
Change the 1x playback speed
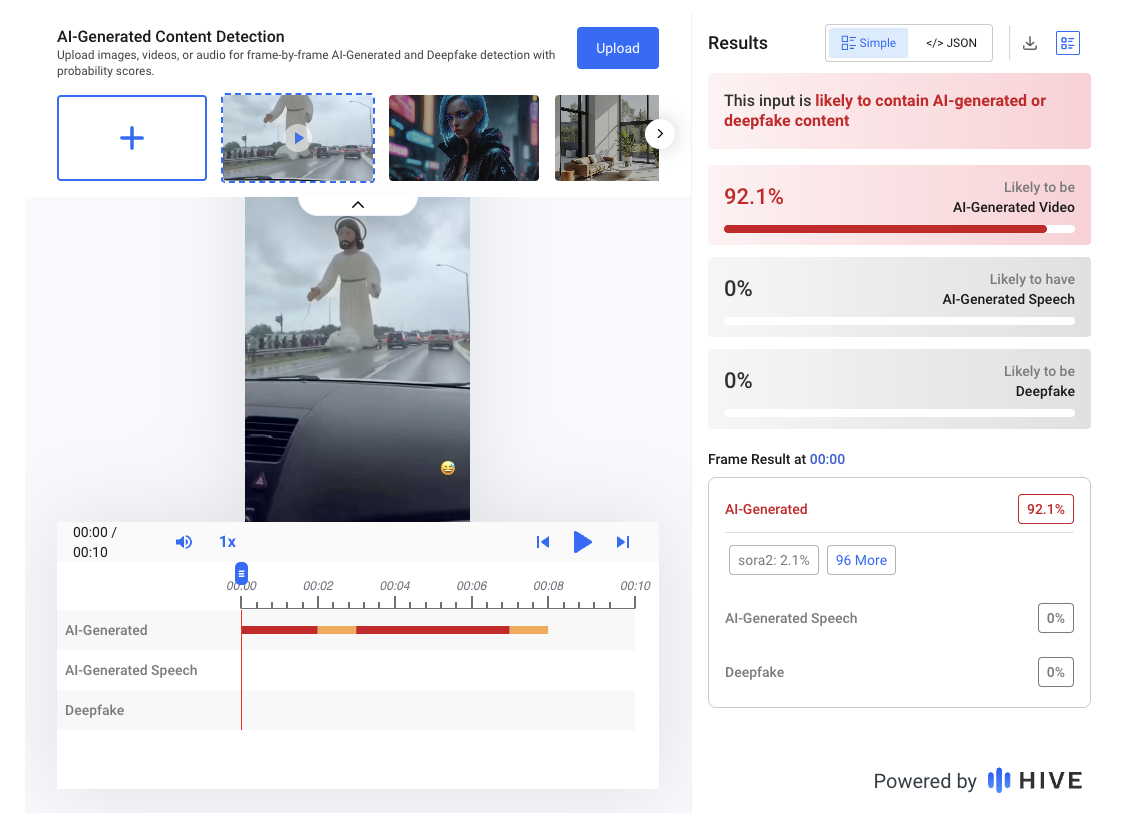tap(227, 542)
